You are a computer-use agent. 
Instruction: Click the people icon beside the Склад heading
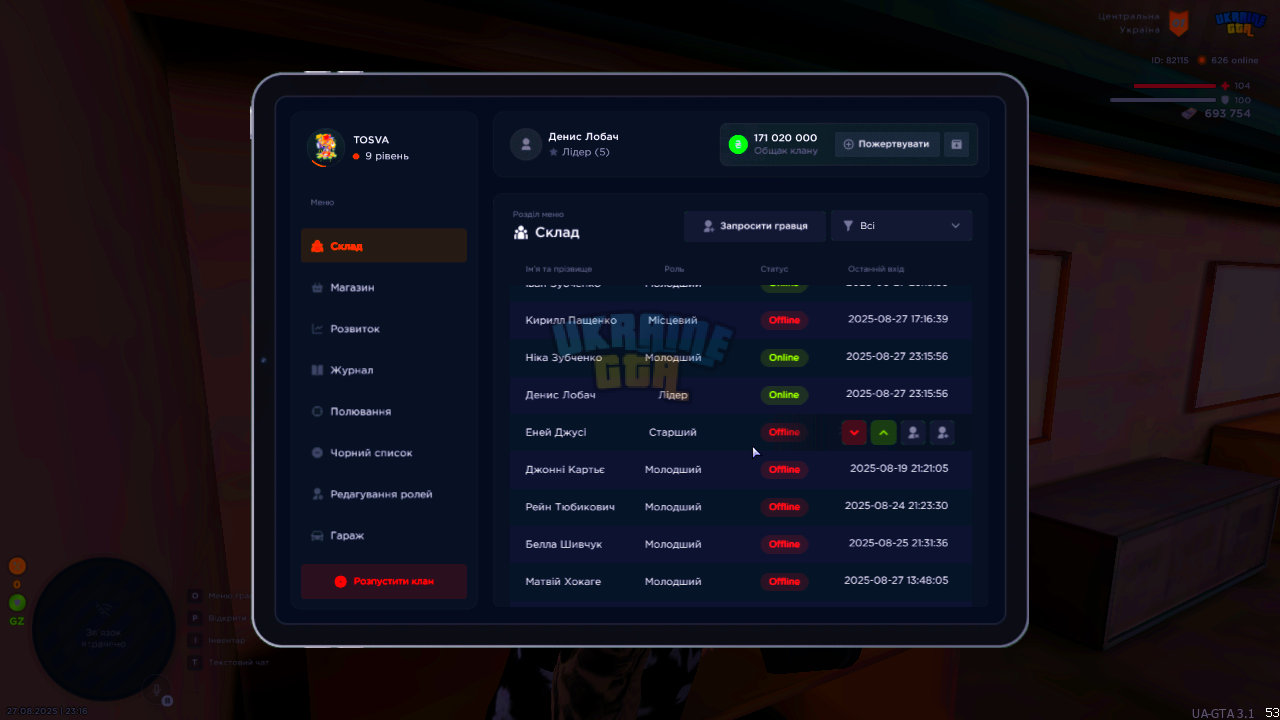tap(521, 233)
